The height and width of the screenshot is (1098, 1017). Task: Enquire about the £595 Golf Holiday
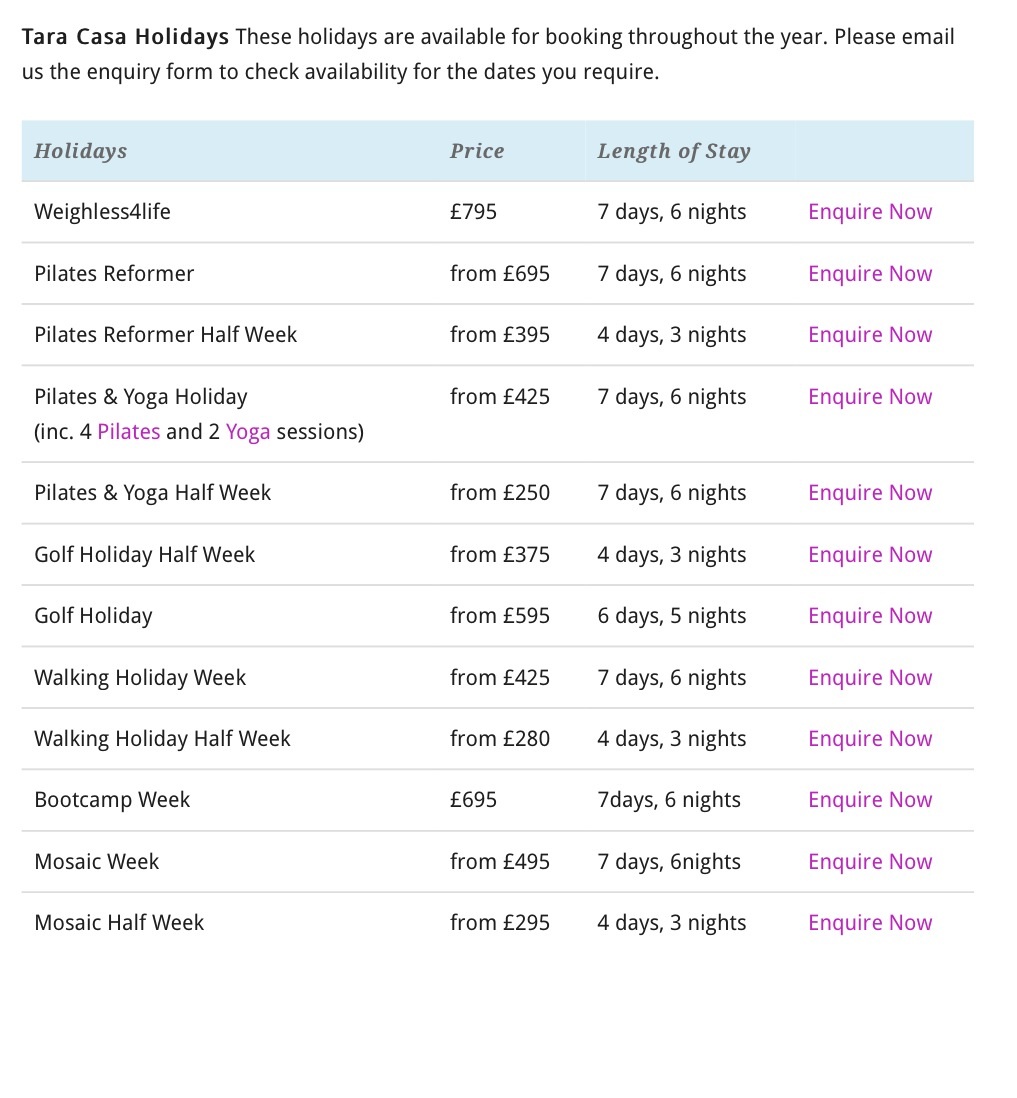pyautogui.click(x=869, y=616)
